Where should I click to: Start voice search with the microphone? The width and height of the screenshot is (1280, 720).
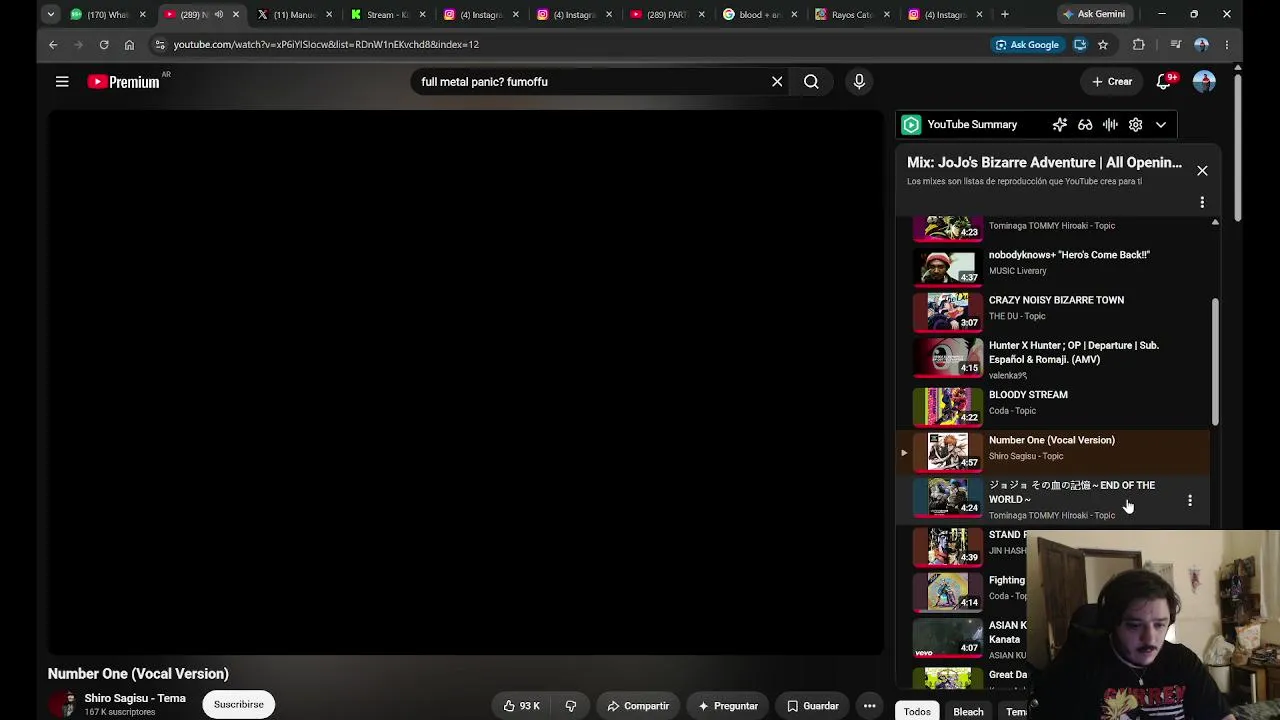click(859, 82)
